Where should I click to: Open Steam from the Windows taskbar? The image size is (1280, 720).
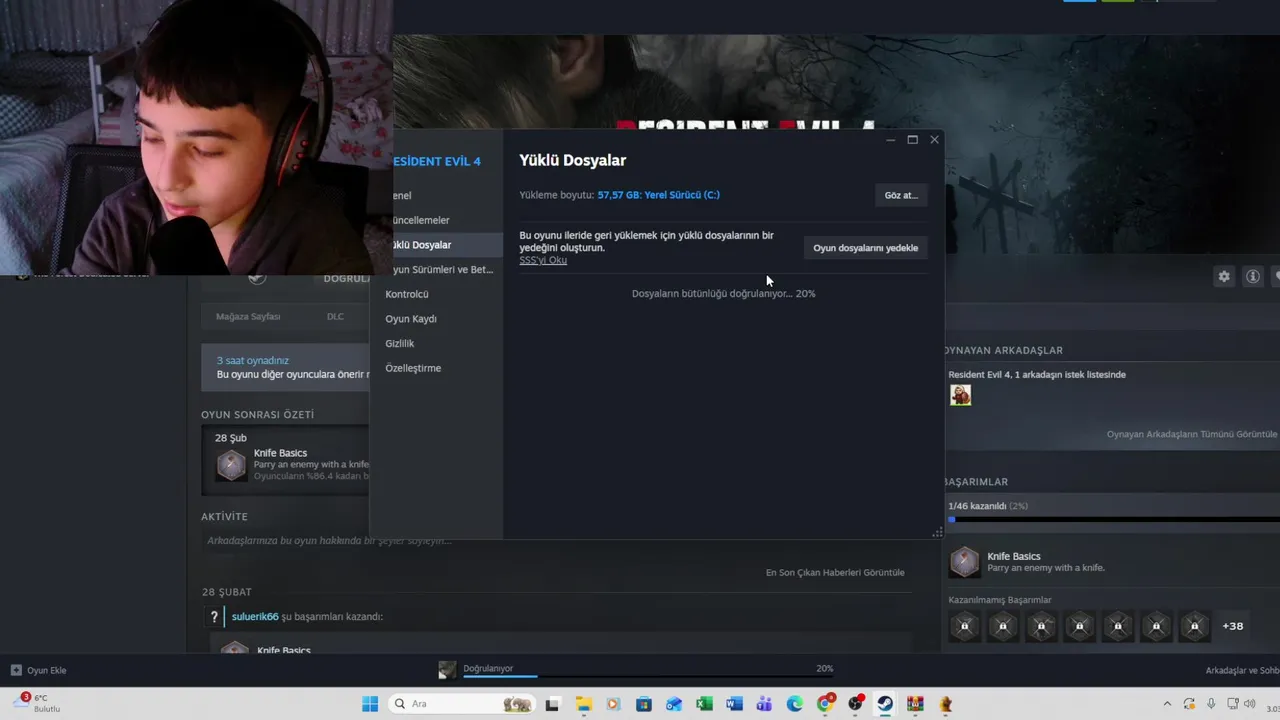coord(885,704)
